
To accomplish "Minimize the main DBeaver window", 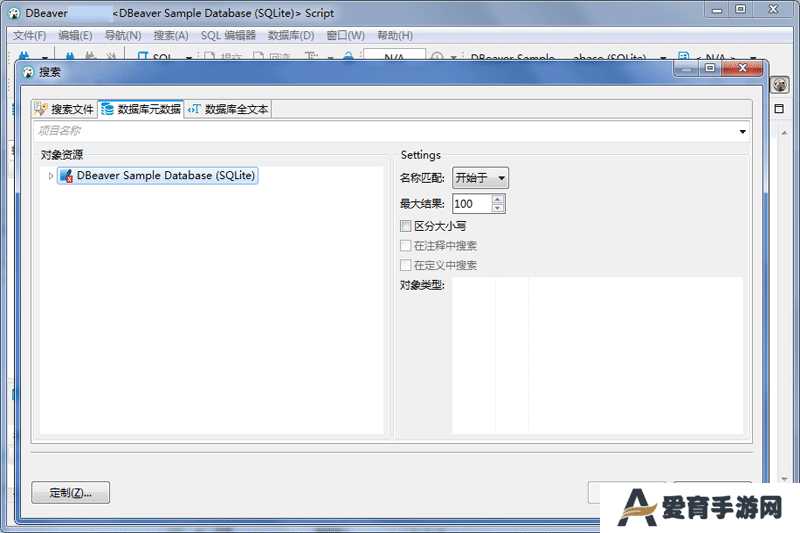I will [x=717, y=10].
